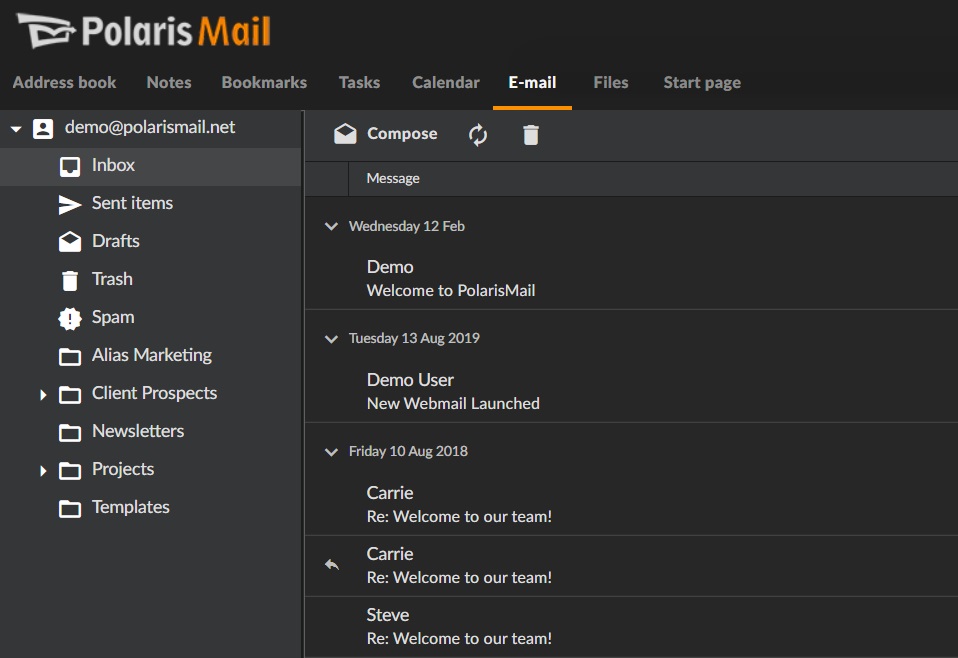
Task: Open the Inbox folder icon
Action: click(x=71, y=165)
